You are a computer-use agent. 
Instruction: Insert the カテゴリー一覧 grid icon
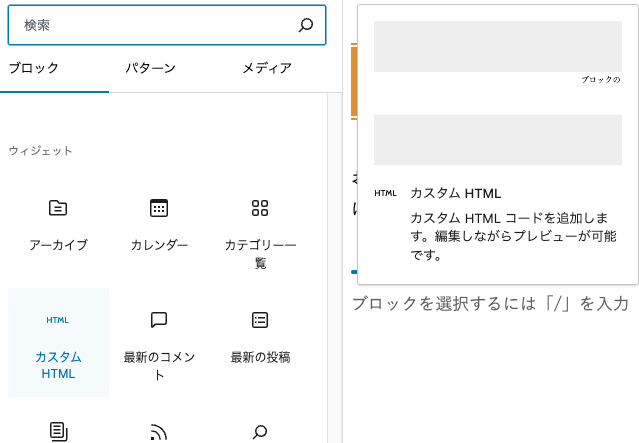pos(260,208)
